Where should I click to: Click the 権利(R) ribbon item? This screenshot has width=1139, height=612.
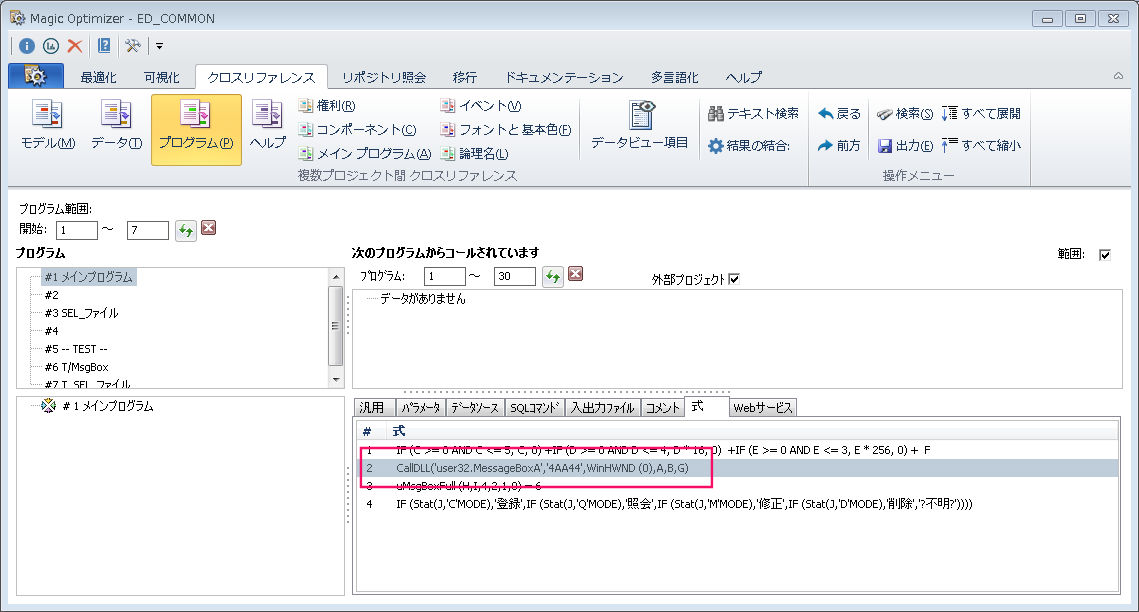click(x=327, y=106)
